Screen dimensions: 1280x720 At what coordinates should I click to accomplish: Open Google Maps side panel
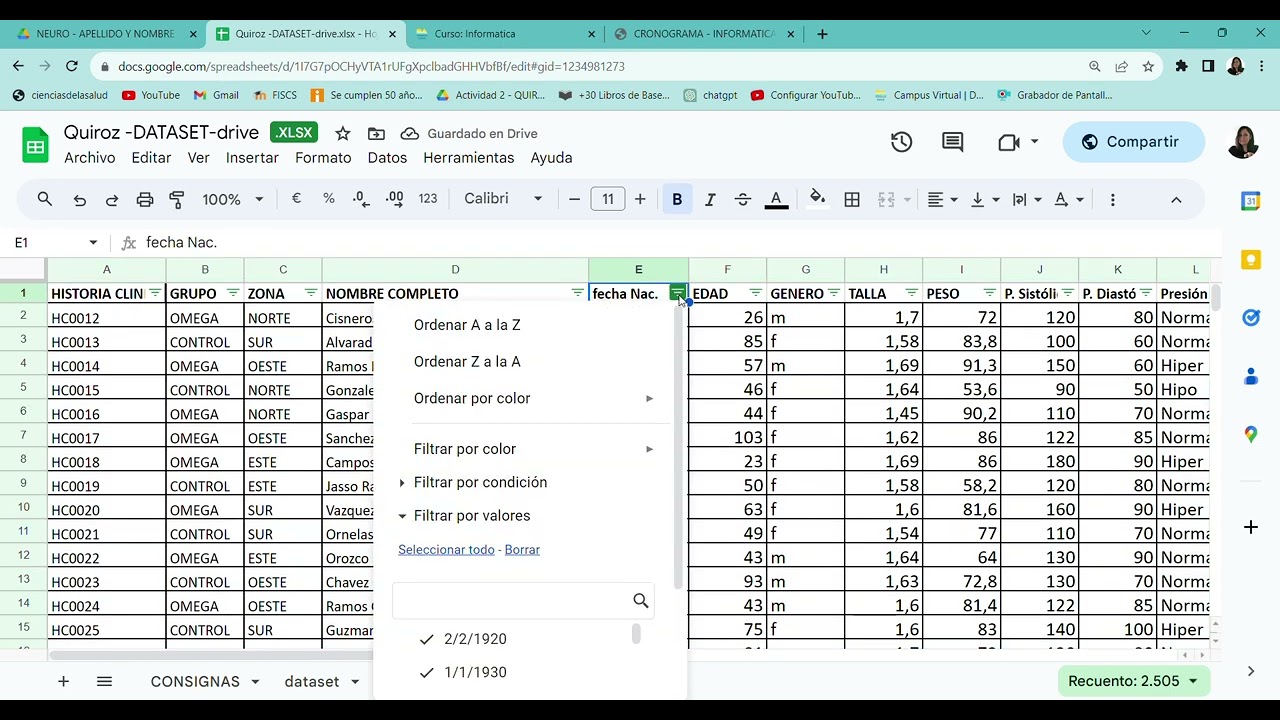[1250, 434]
